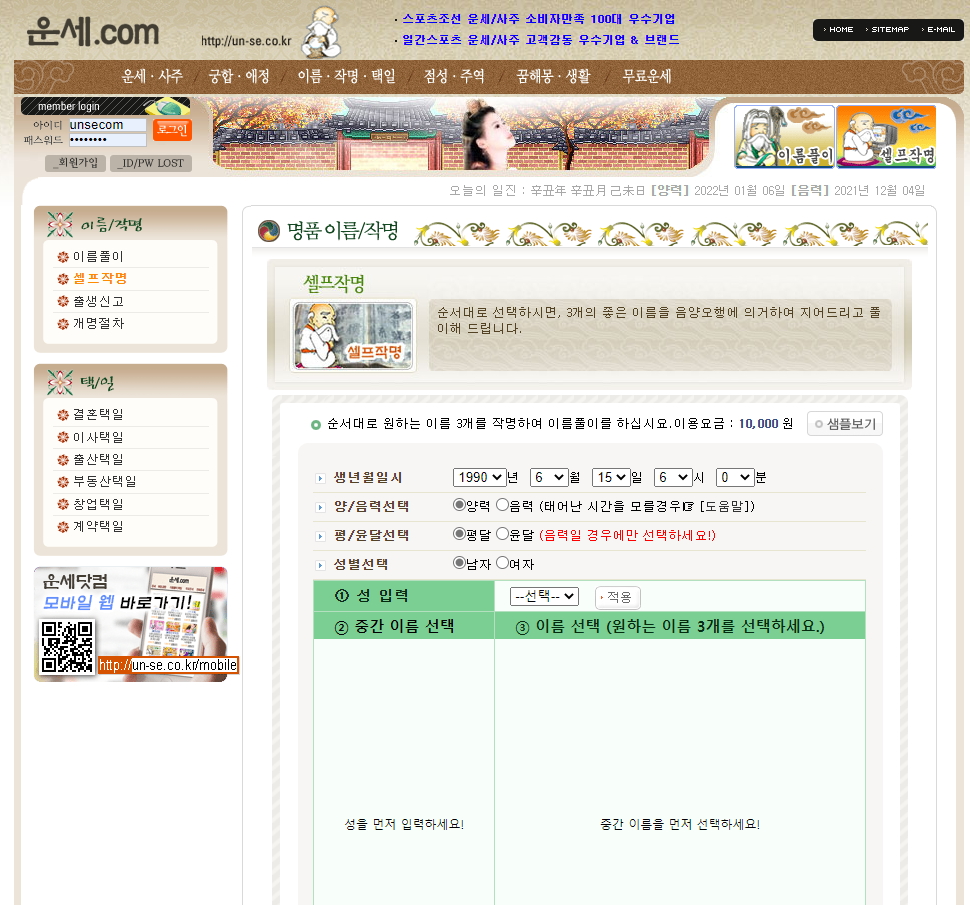
Task: Click the 샘플보기 button
Action: (x=845, y=424)
